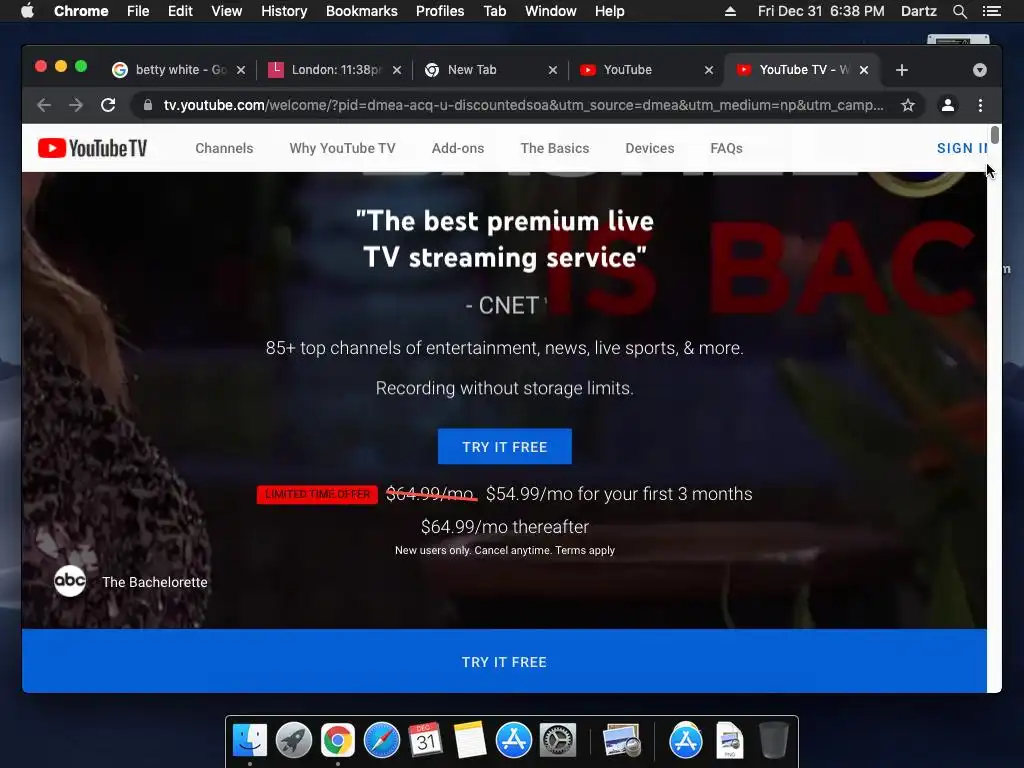Click the SIGN IN link

coord(961,148)
